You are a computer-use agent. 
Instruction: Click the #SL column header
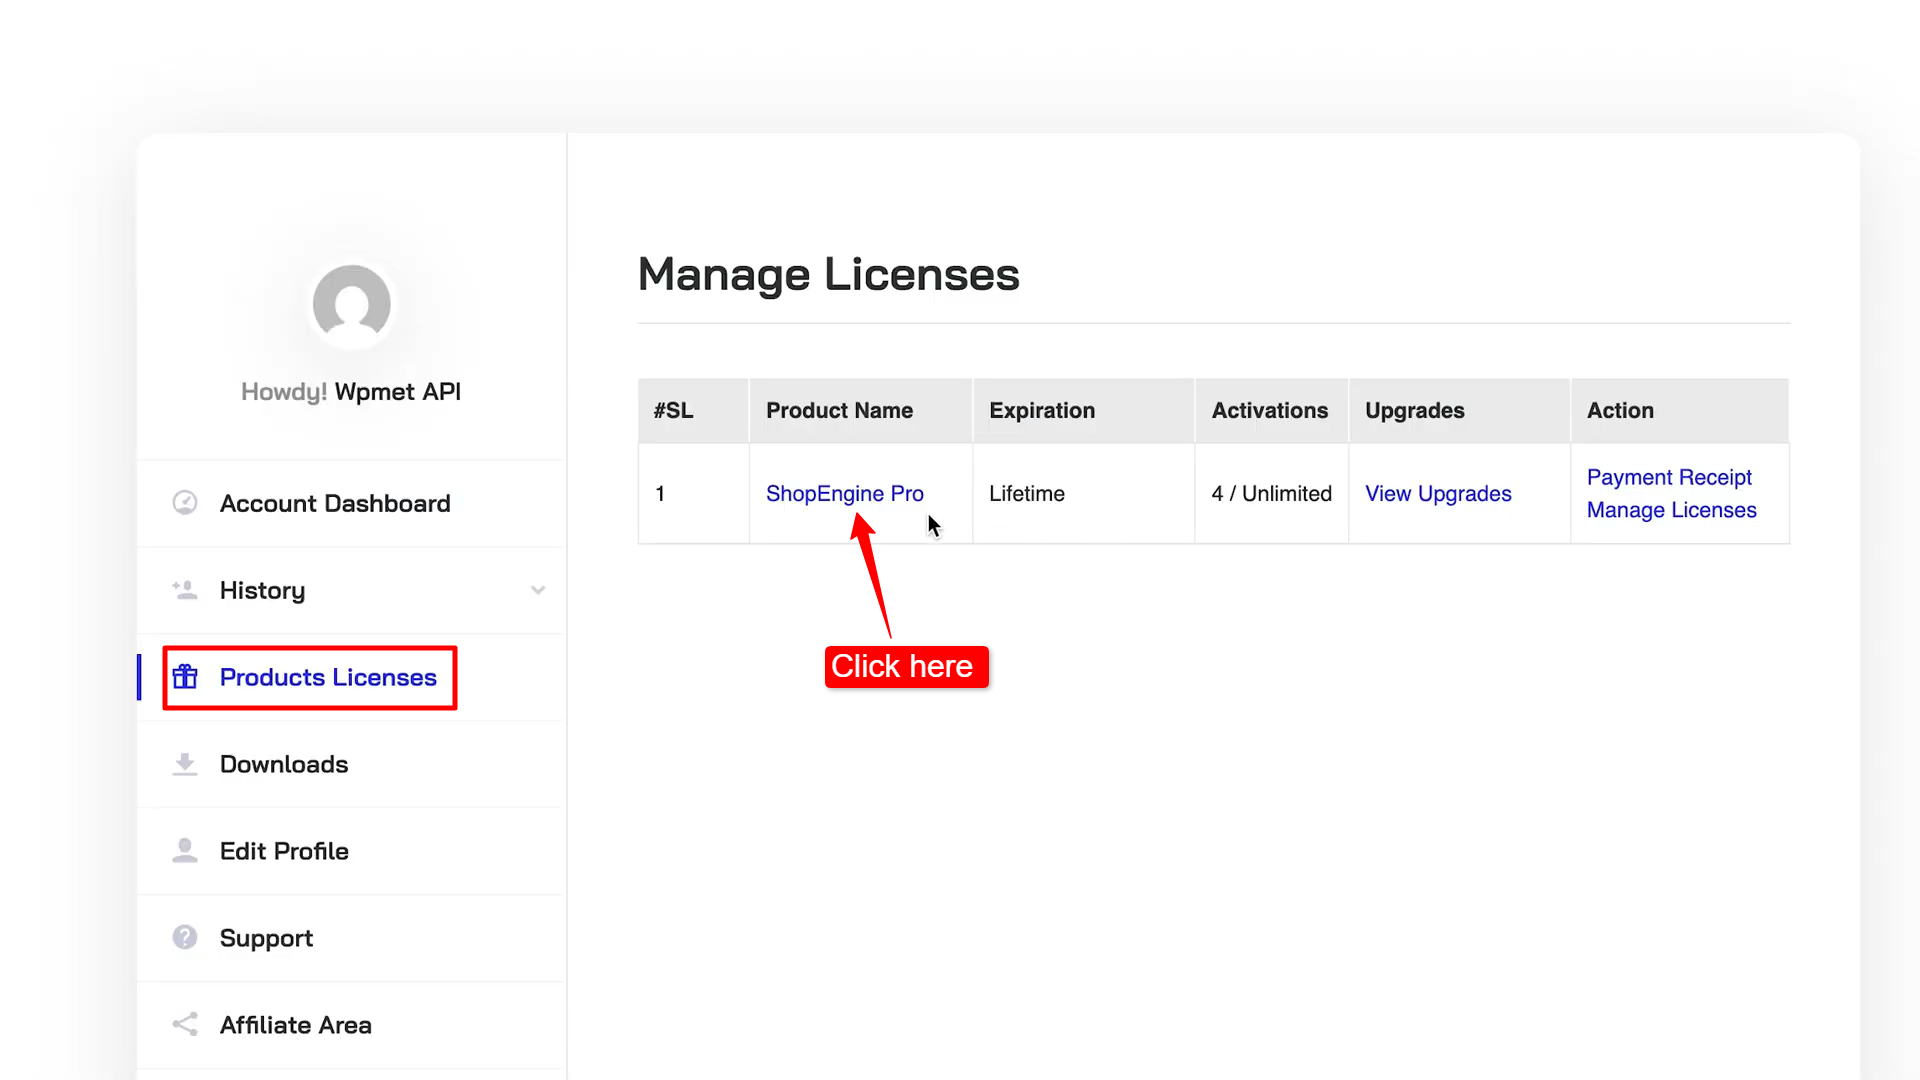pyautogui.click(x=694, y=411)
